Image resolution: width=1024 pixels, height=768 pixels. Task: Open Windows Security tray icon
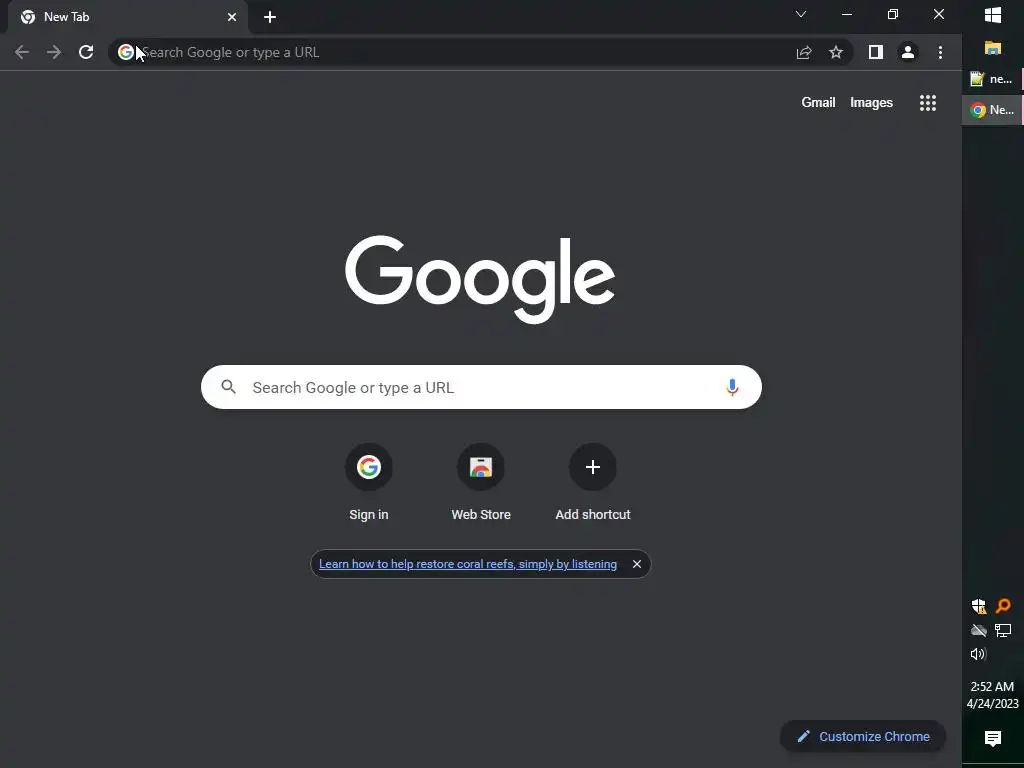click(979, 606)
